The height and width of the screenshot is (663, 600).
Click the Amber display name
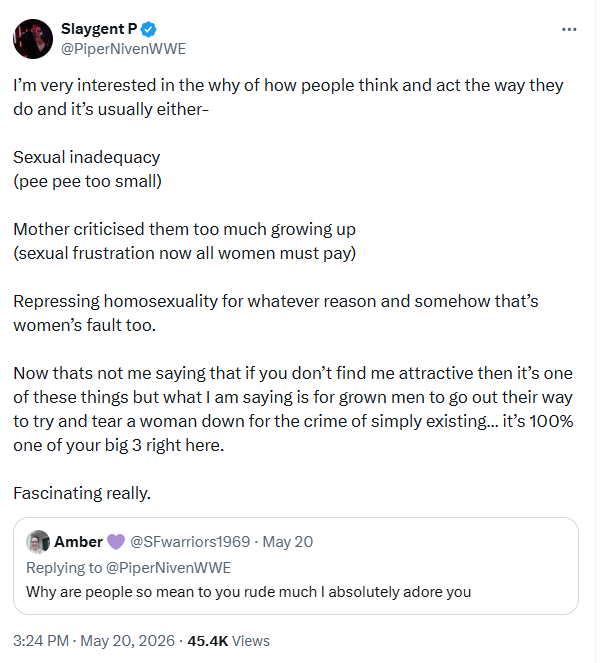[x=78, y=542]
